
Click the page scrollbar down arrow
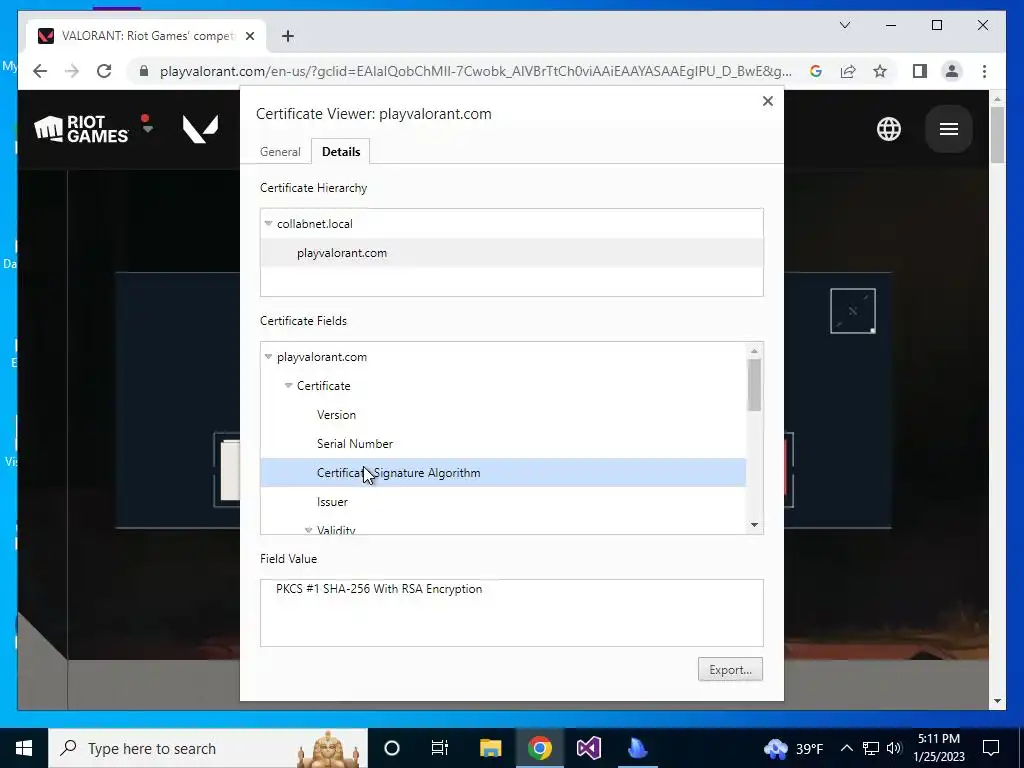997,701
